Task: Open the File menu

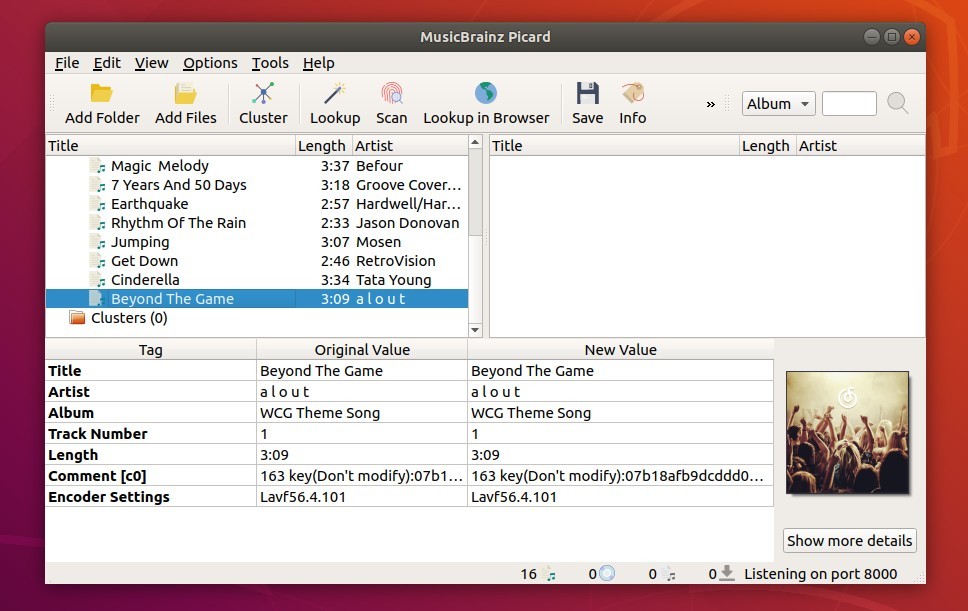Action: (67, 63)
